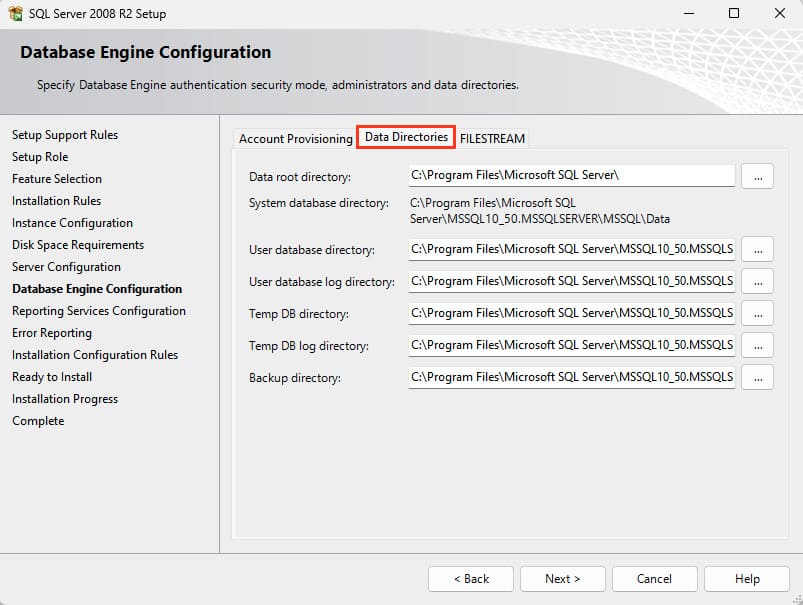Open Help for this setup page

pyautogui.click(x=747, y=579)
